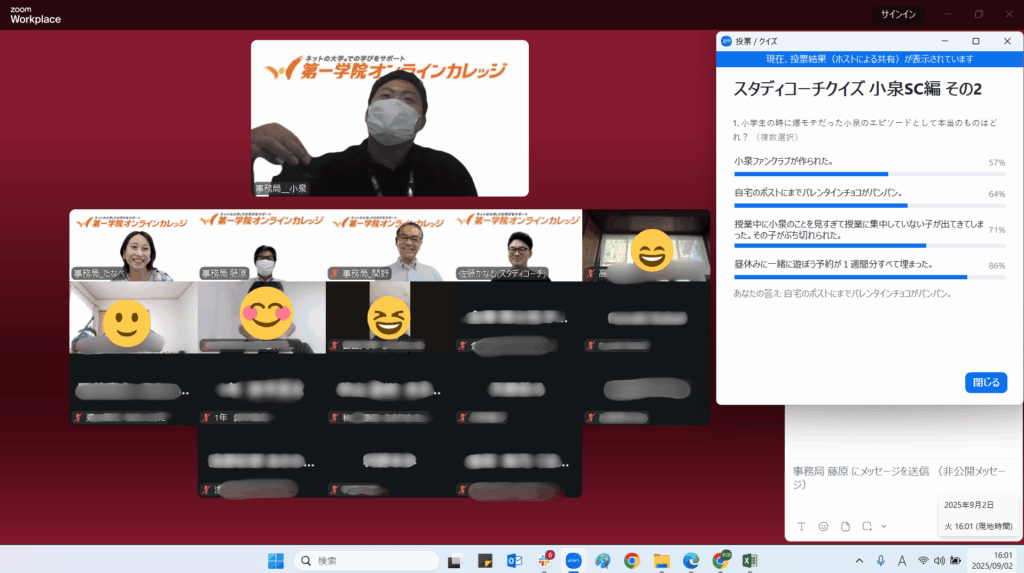Open the text formatting tool in chat
1024x573 pixels.
click(x=801, y=526)
